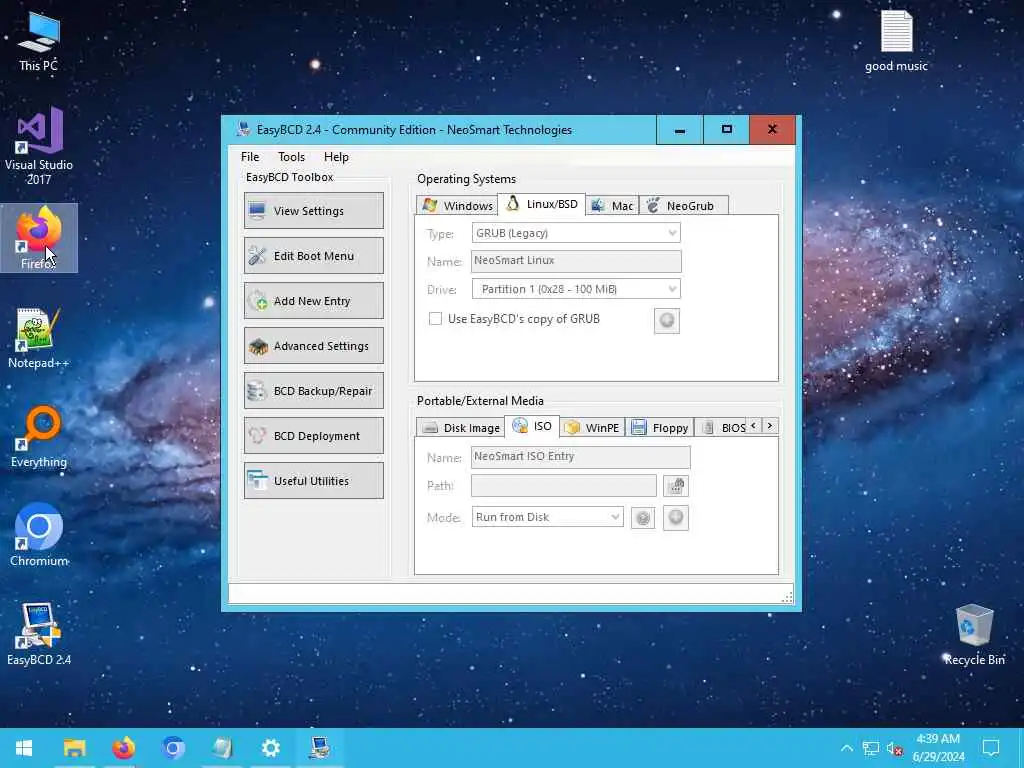Open the BCD Backup/Repair section
Image resolution: width=1024 pixels, height=768 pixels.
(313, 391)
